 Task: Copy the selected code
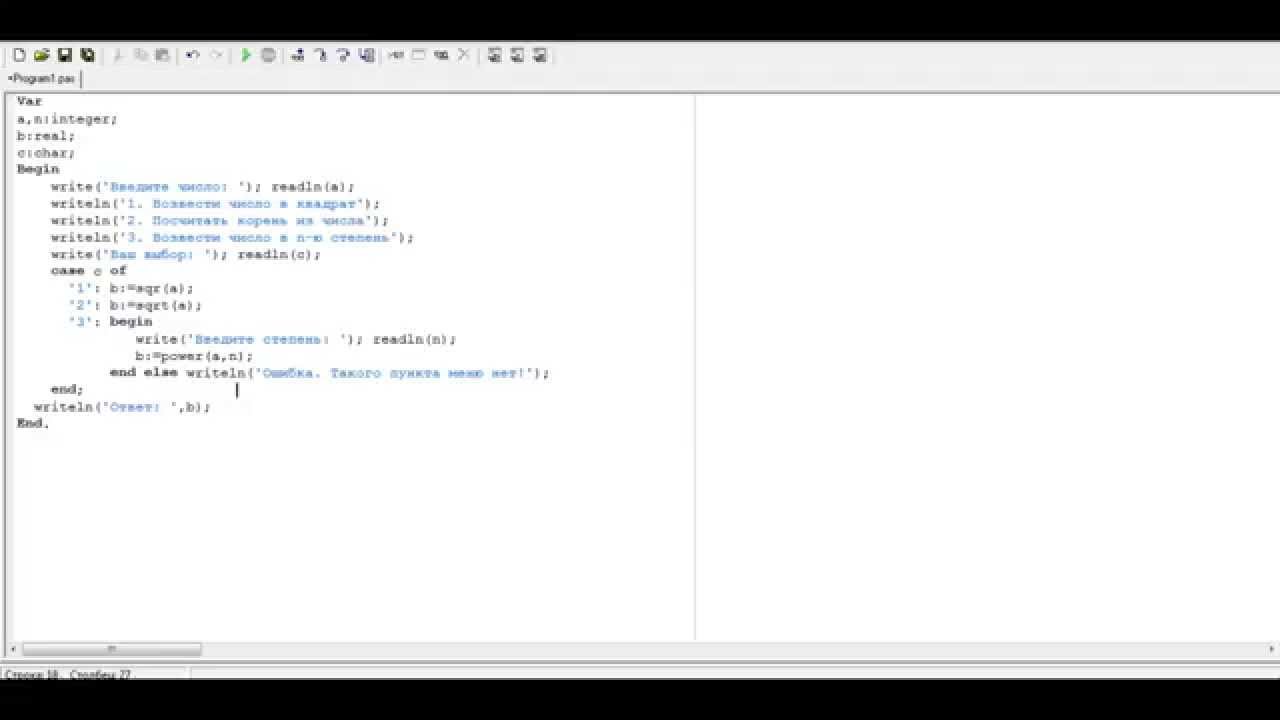(141, 55)
